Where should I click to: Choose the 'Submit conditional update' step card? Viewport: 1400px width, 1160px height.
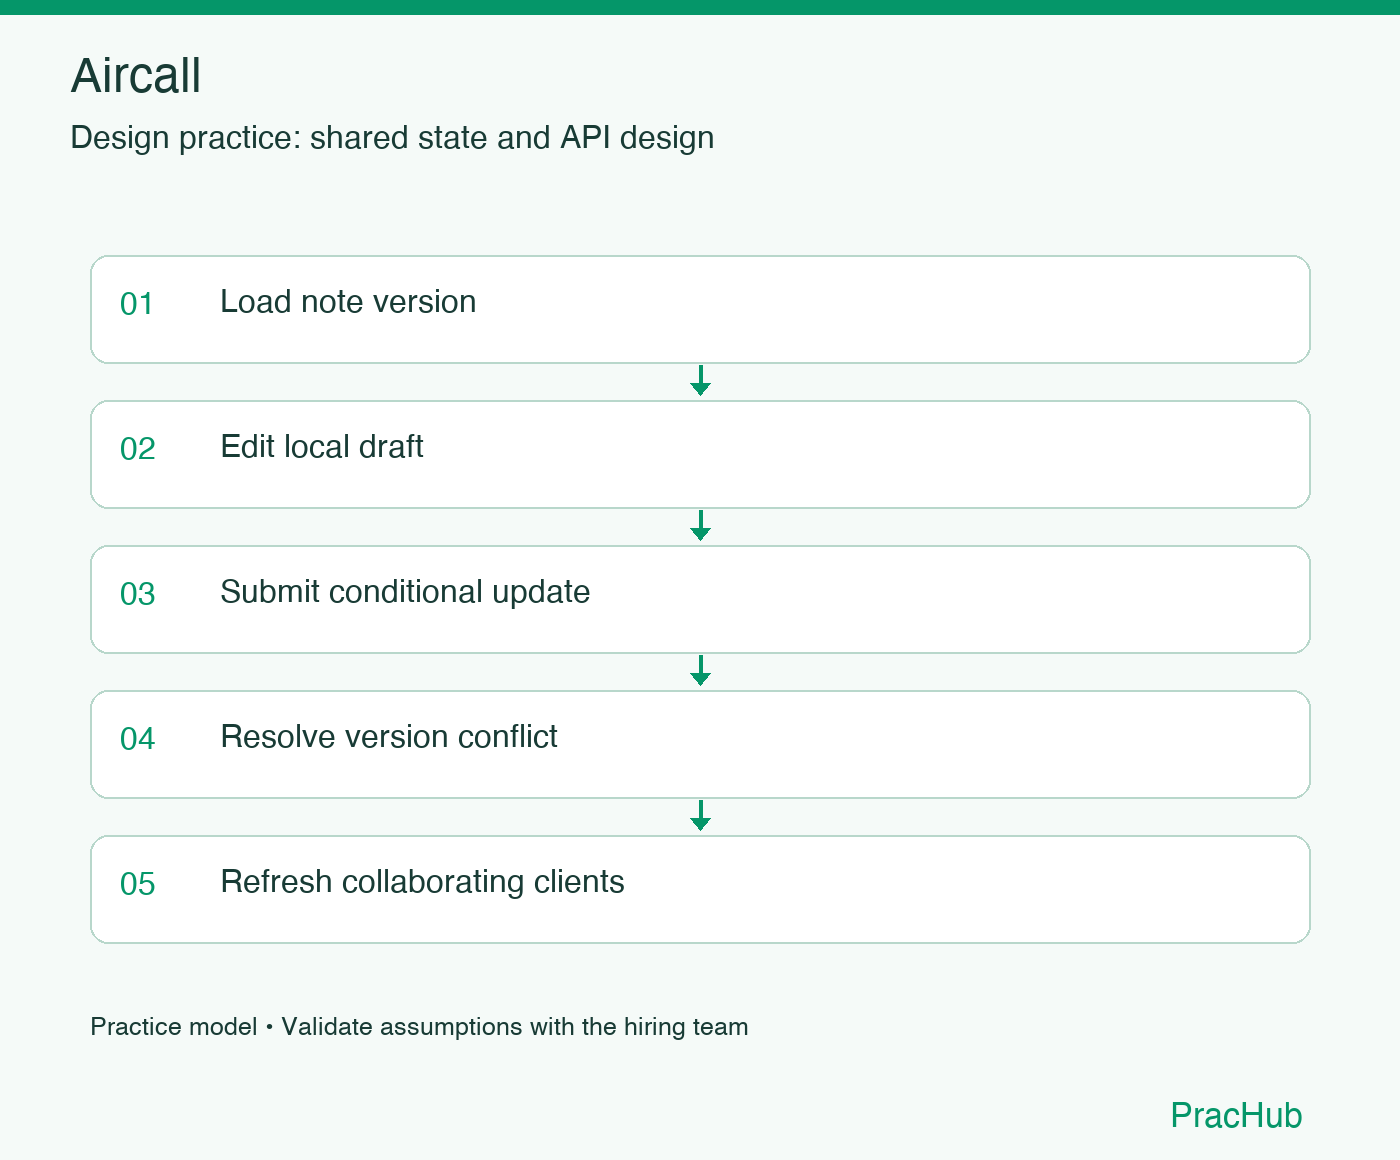(x=700, y=599)
